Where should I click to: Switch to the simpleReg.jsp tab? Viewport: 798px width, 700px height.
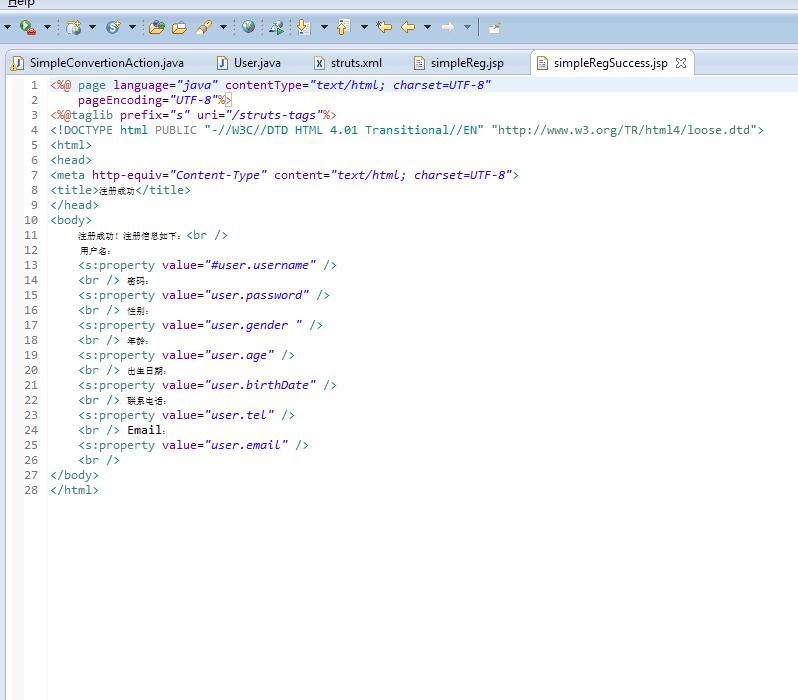(x=459, y=63)
